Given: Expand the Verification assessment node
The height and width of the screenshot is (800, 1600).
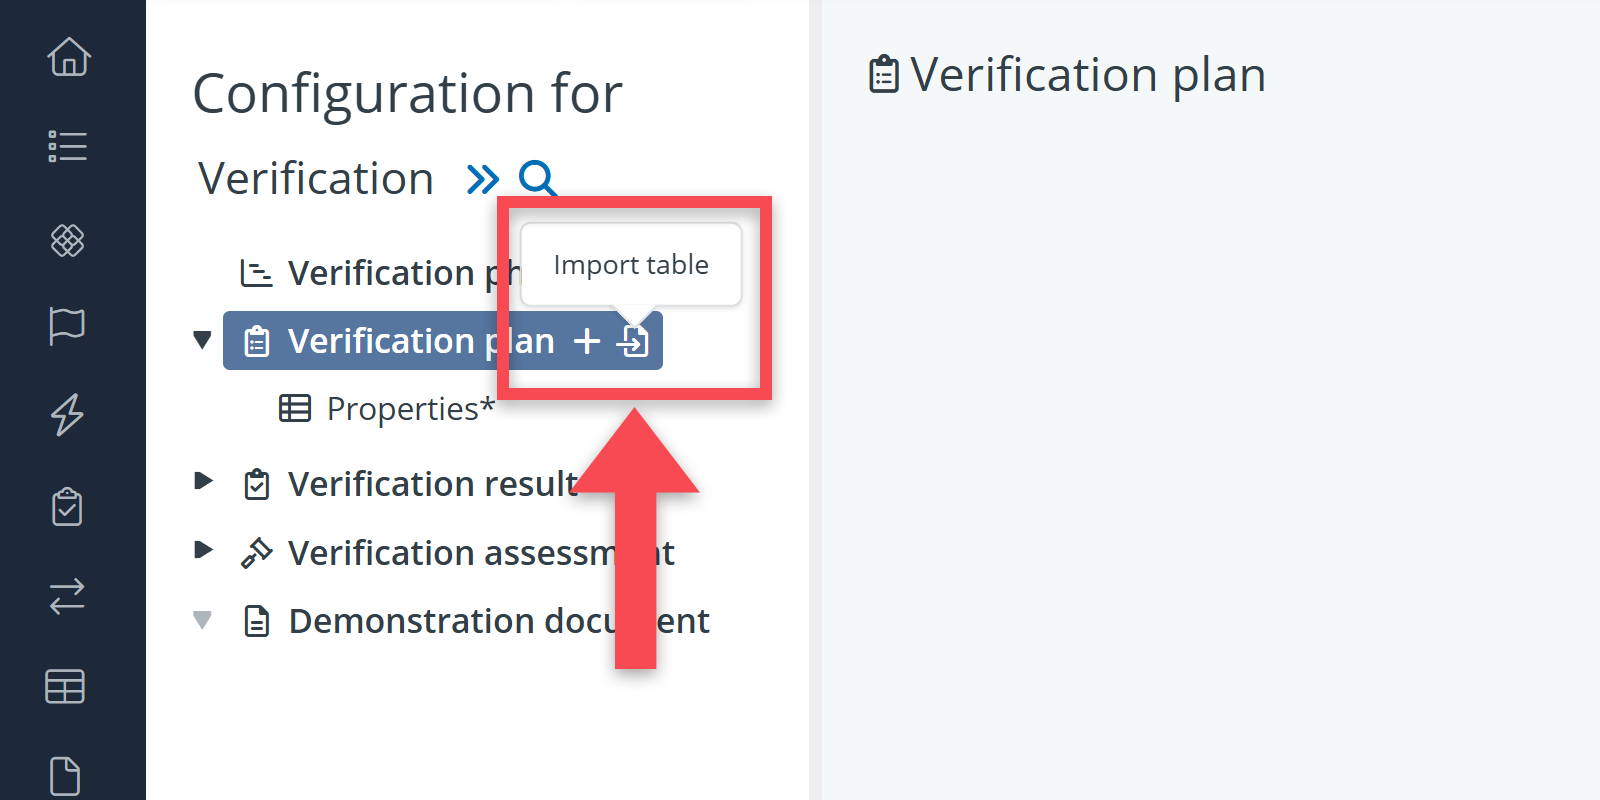Looking at the screenshot, I should tap(203, 550).
